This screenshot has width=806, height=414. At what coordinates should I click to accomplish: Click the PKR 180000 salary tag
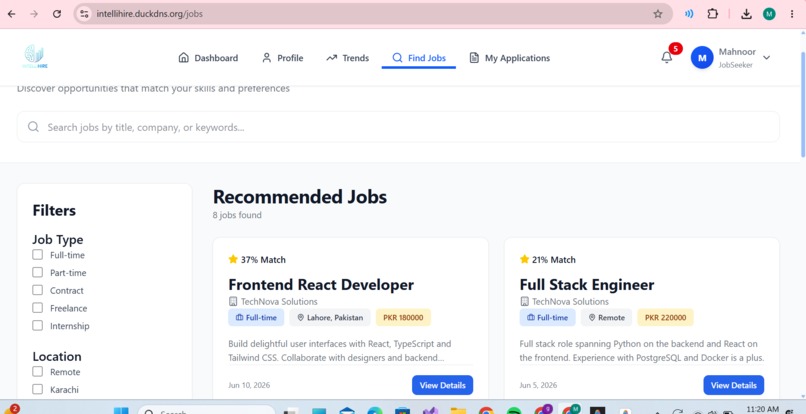pyautogui.click(x=404, y=317)
